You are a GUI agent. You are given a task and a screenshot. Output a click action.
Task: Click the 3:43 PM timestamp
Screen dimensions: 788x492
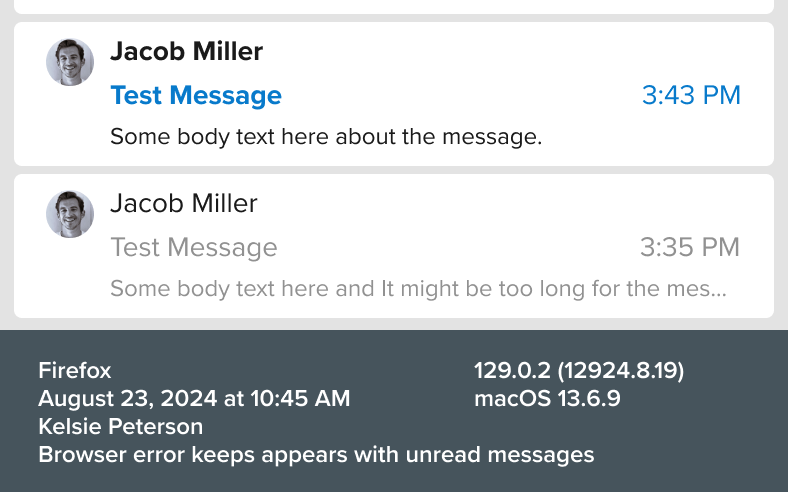pyautogui.click(x=691, y=96)
